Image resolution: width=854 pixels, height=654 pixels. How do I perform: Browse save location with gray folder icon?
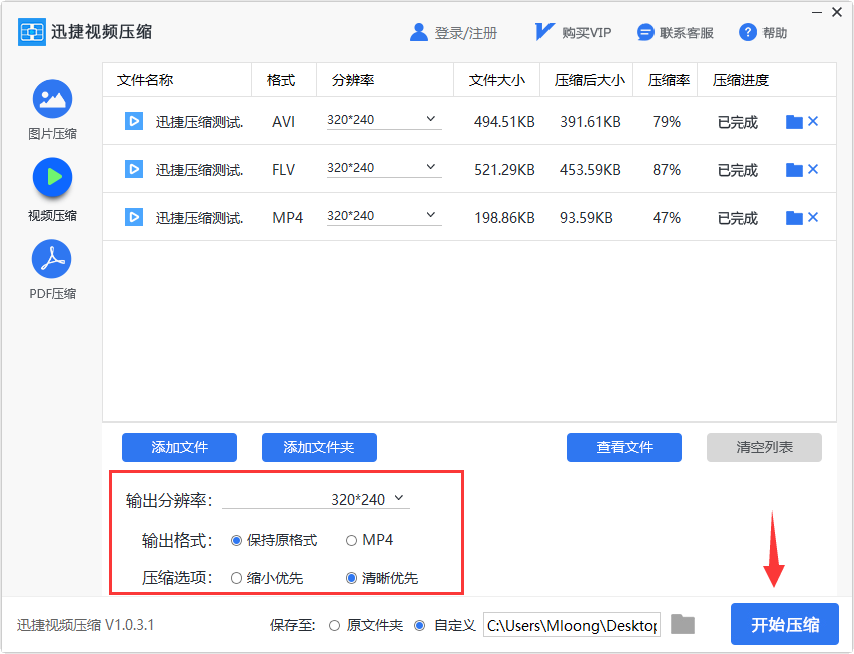point(683,624)
